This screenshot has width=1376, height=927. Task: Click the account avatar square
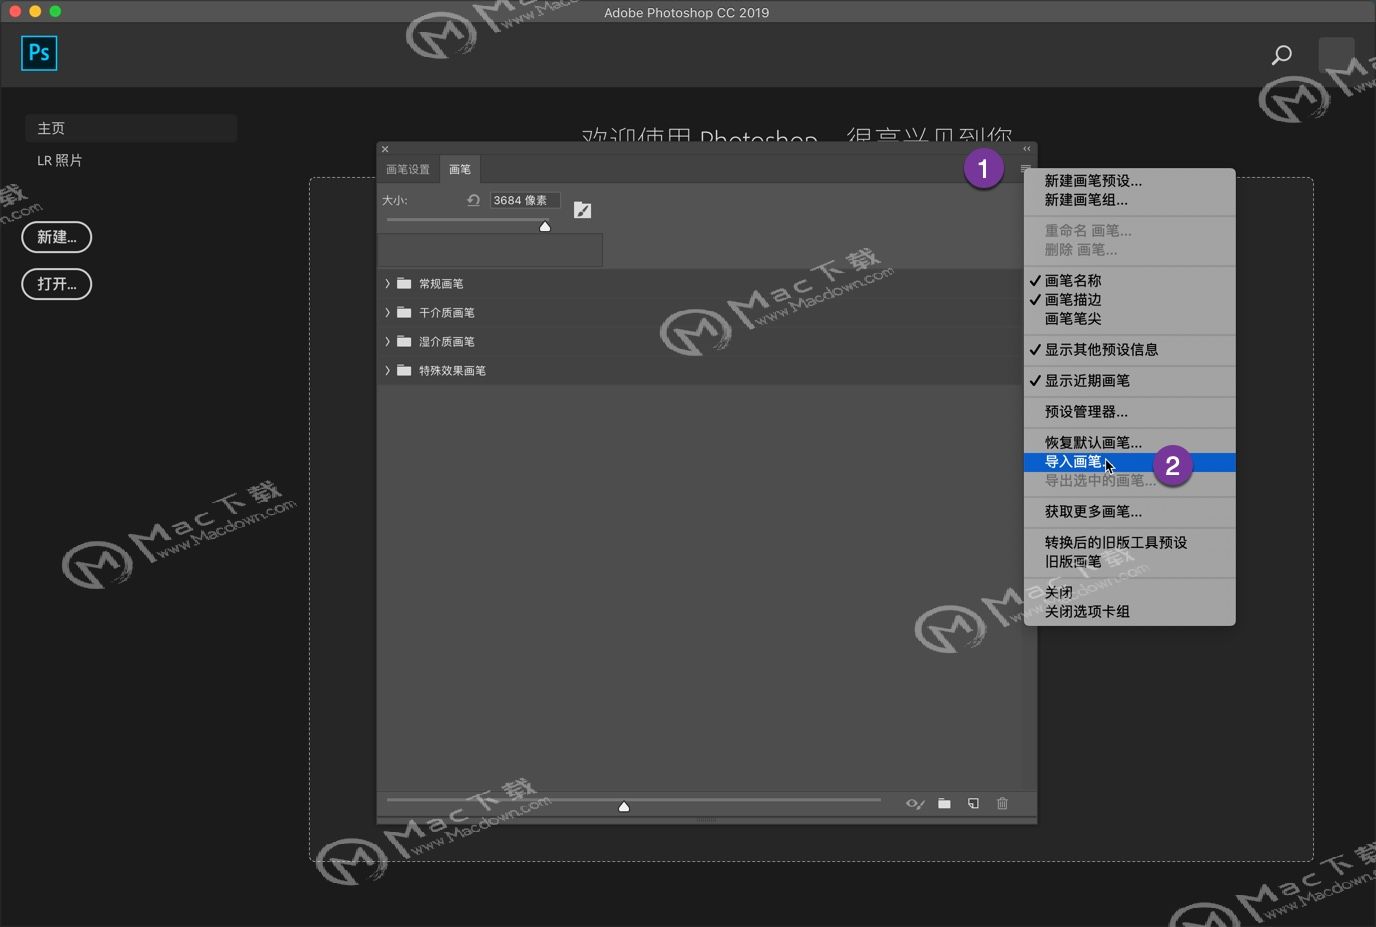pyautogui.click(x=1336, y=55)
